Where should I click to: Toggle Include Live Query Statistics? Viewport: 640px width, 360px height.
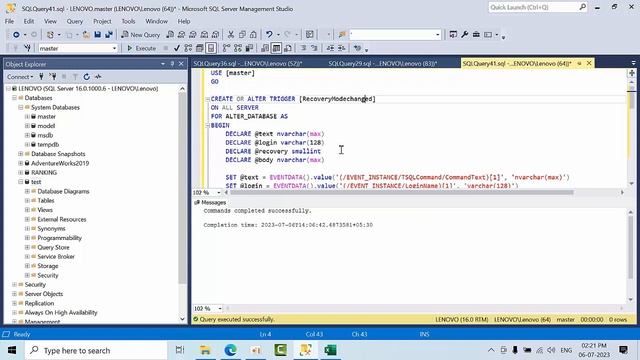point(238,48)
